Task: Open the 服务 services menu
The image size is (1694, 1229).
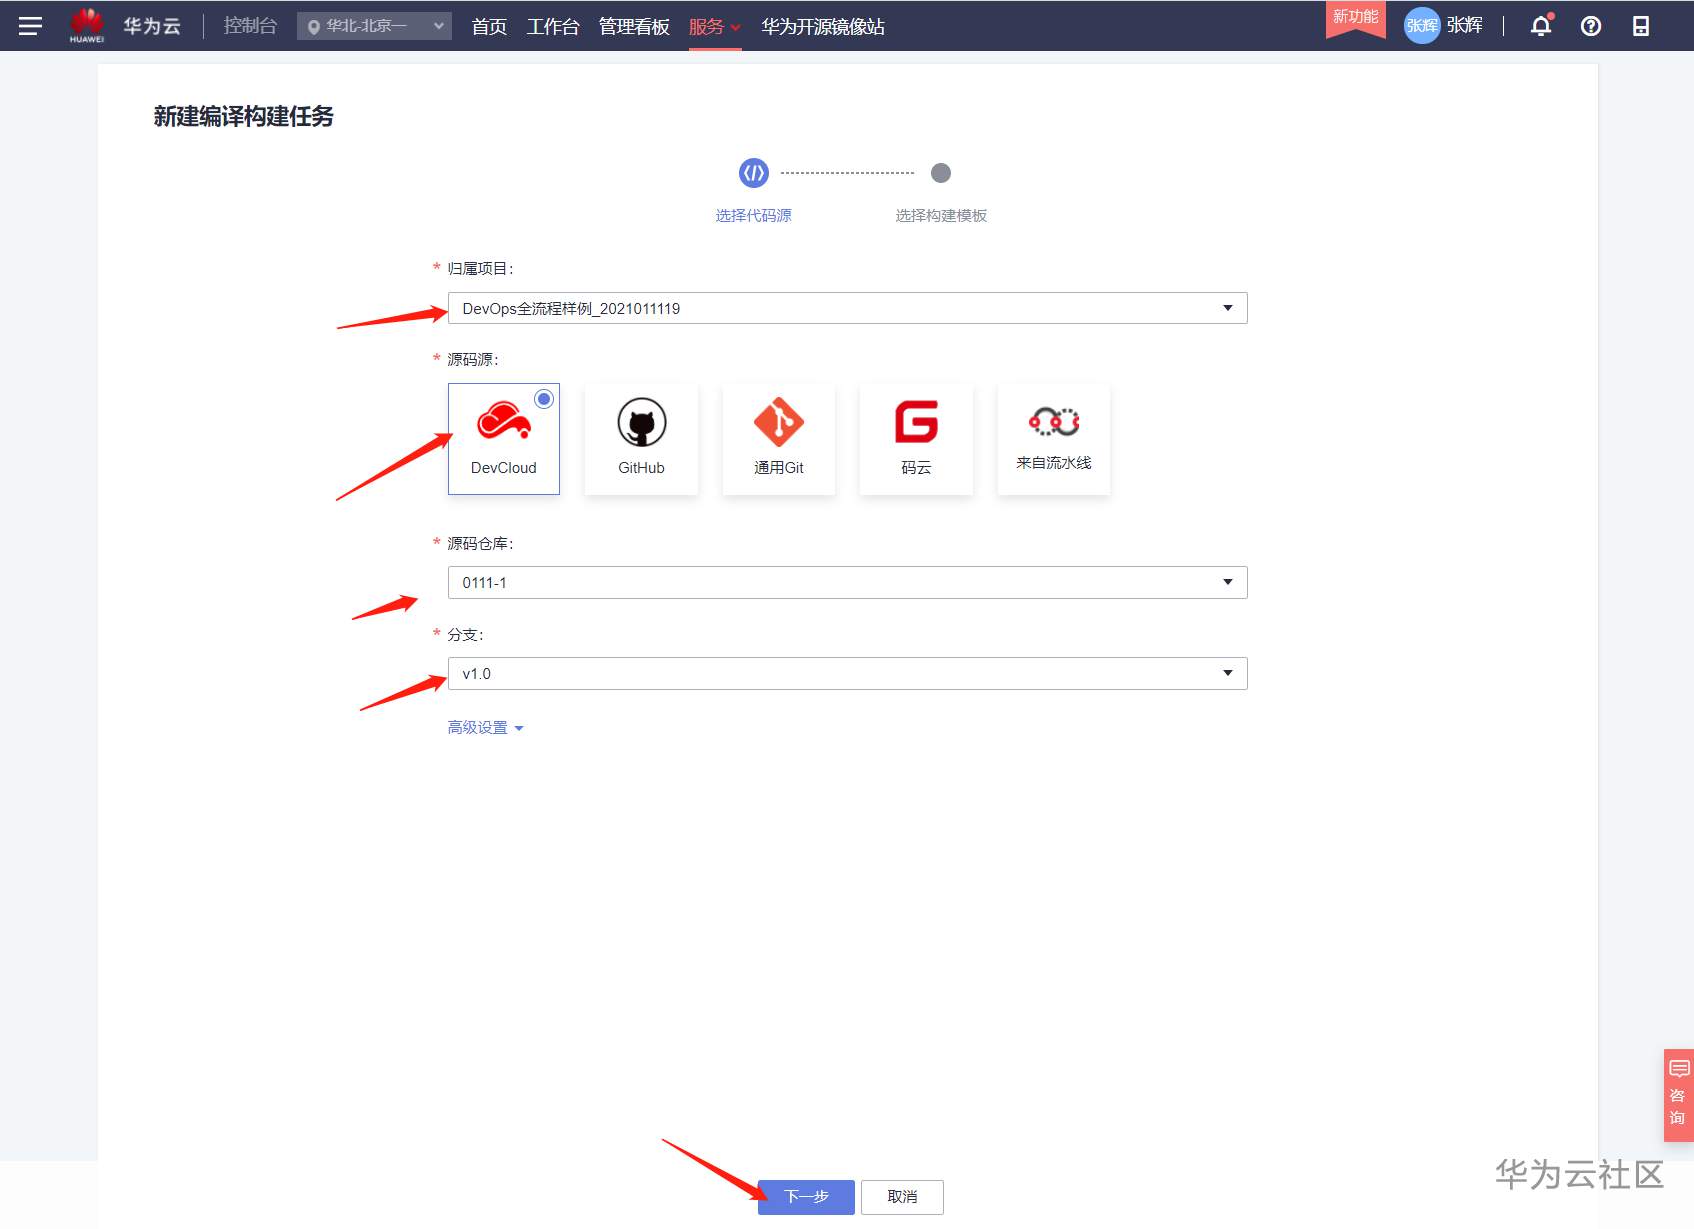Action: 714,27
